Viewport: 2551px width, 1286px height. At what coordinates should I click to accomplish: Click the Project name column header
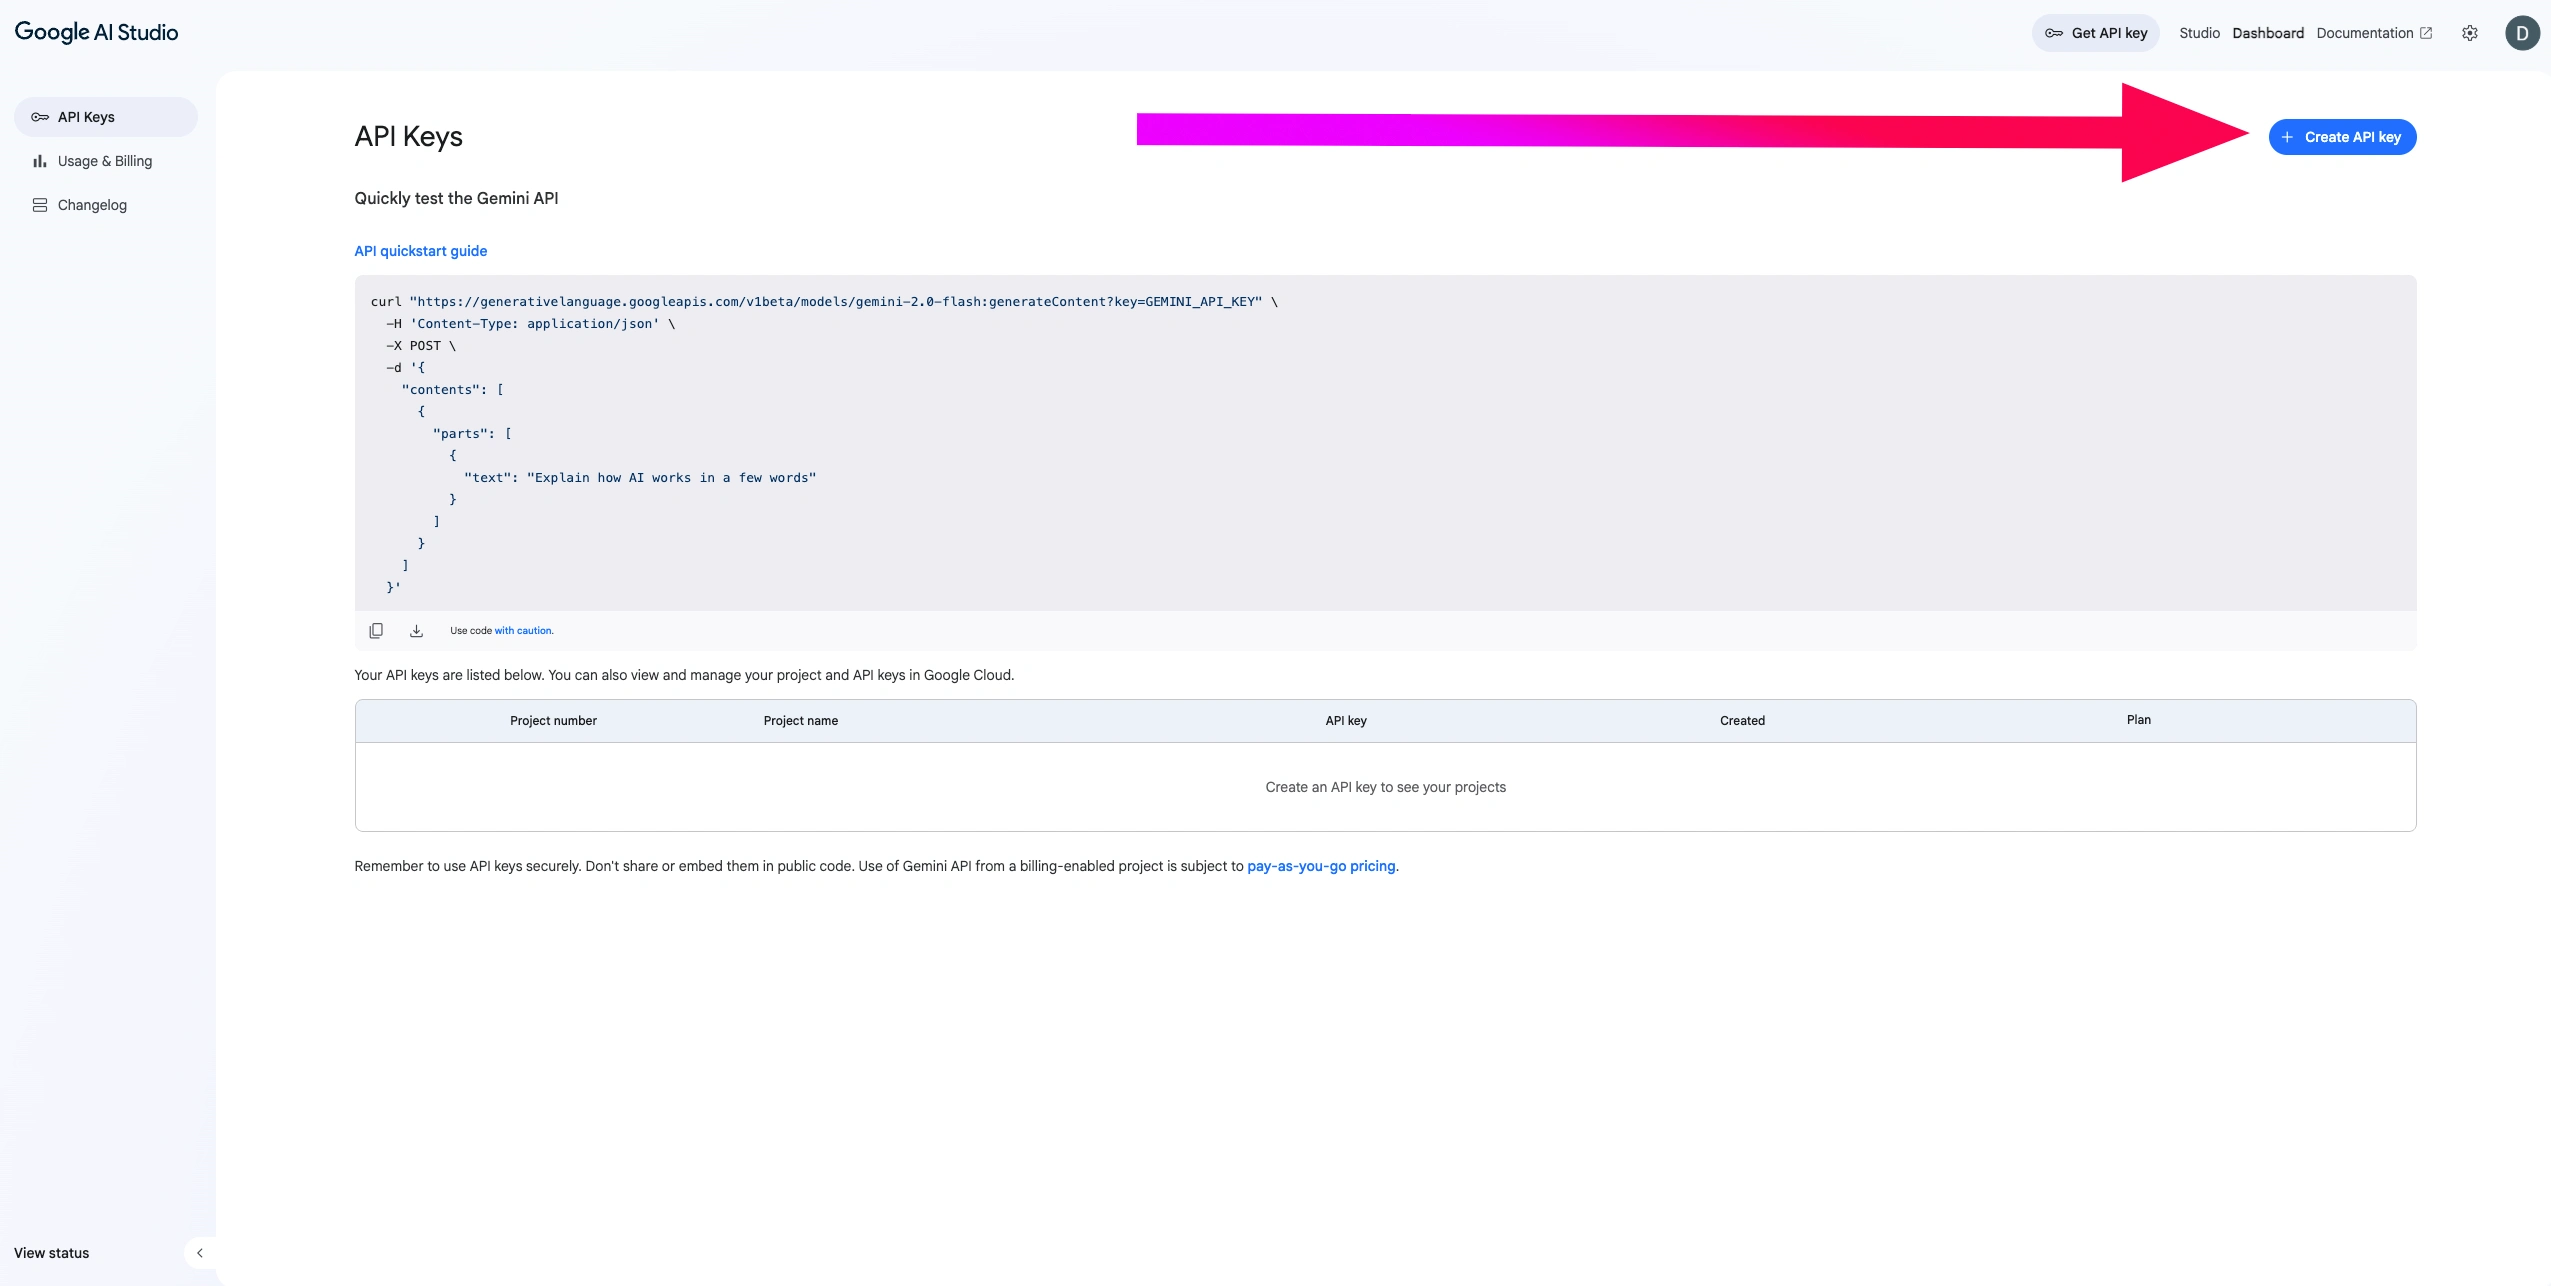(800, 721)
